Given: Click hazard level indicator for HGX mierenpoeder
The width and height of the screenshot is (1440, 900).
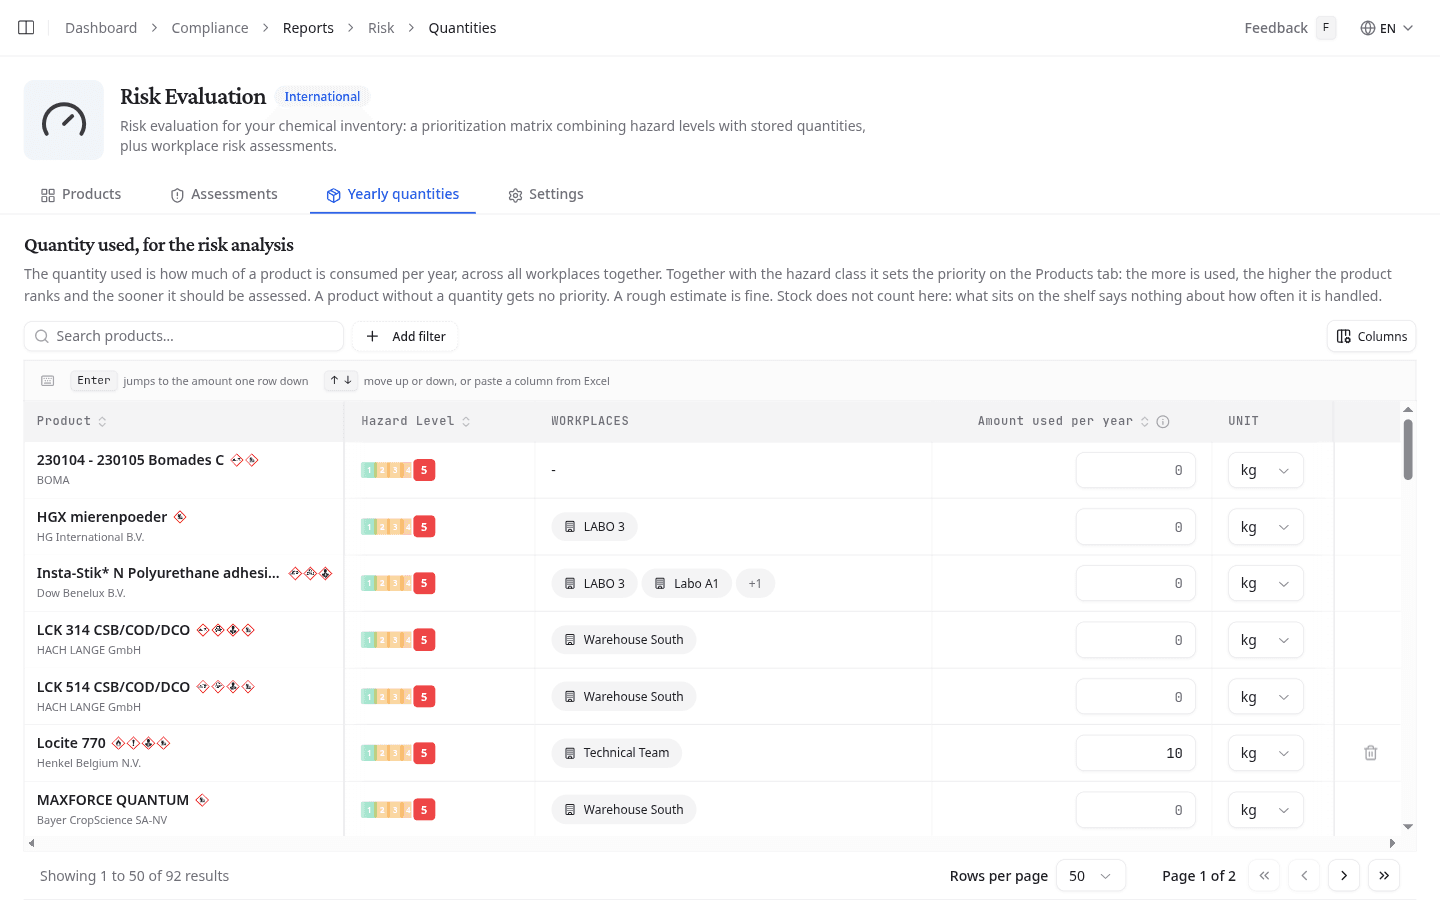Looking at the screenshot, I should point(398,527).
